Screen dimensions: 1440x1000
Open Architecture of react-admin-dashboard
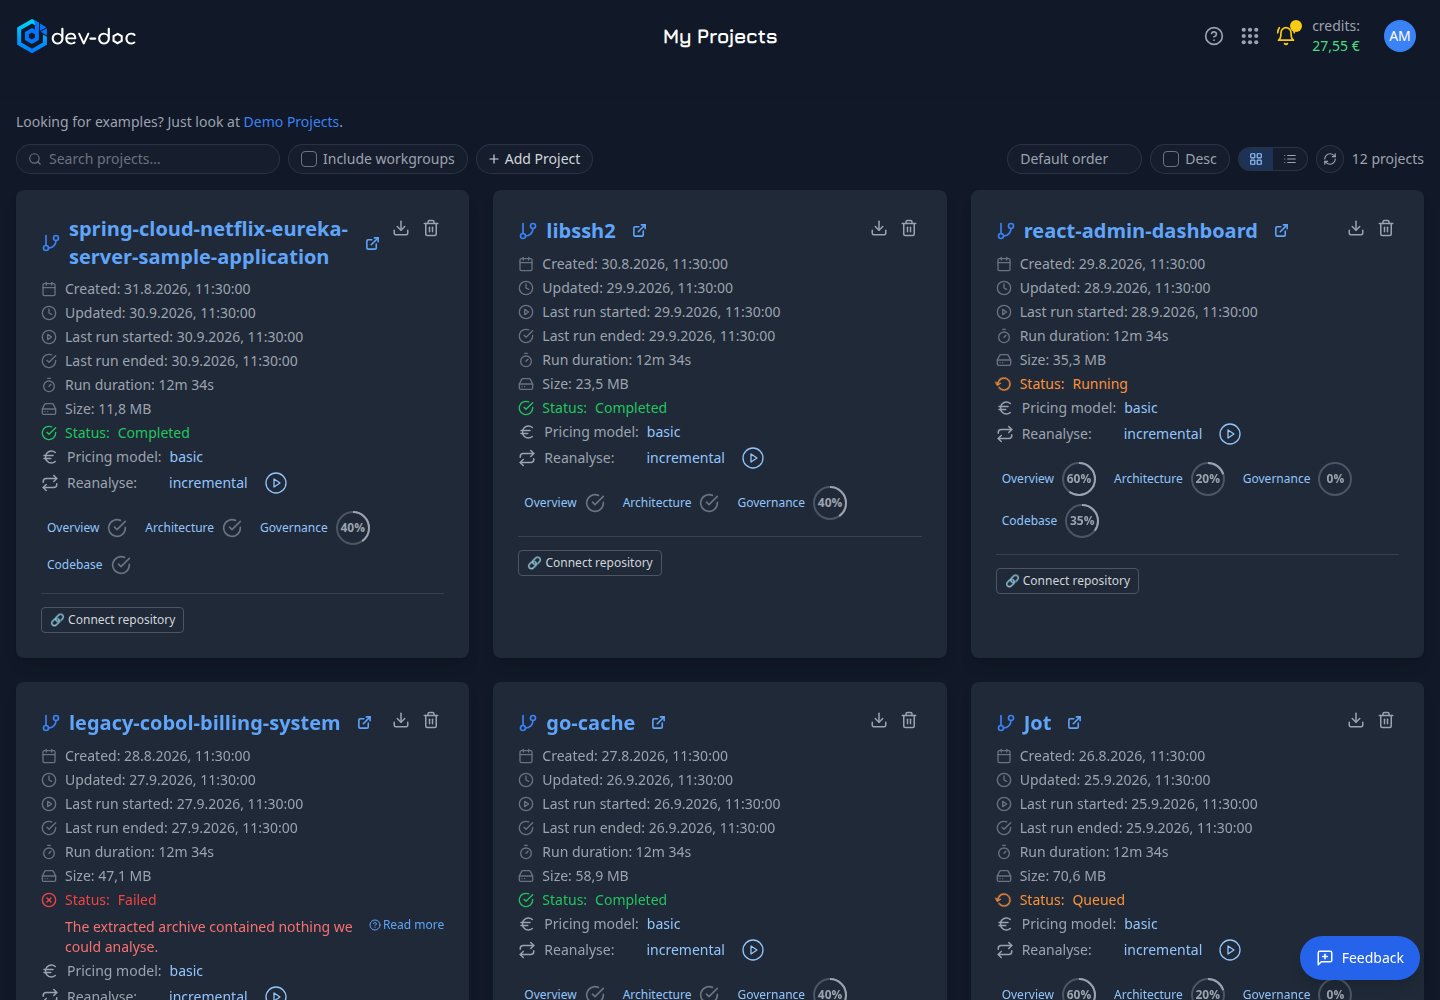pyautogui.click(x=1148, y=479)
